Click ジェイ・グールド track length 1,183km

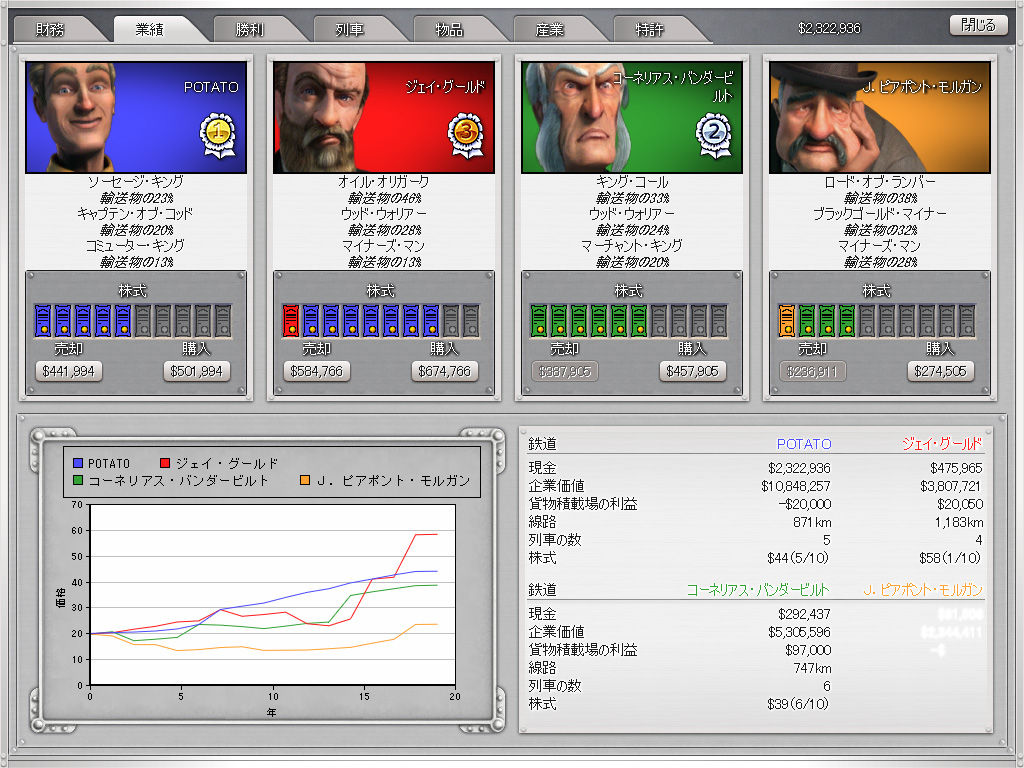coord(959,522)
